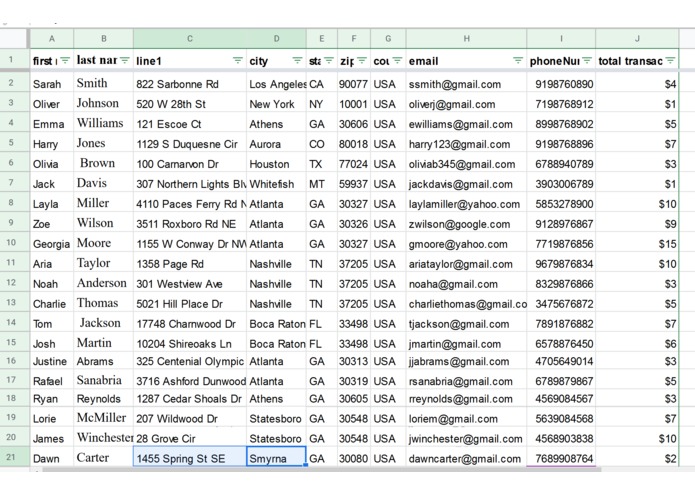Screen dimensions: 695x494
Task: Open filter menu for line1 column
Action: (x=238, y=60)
